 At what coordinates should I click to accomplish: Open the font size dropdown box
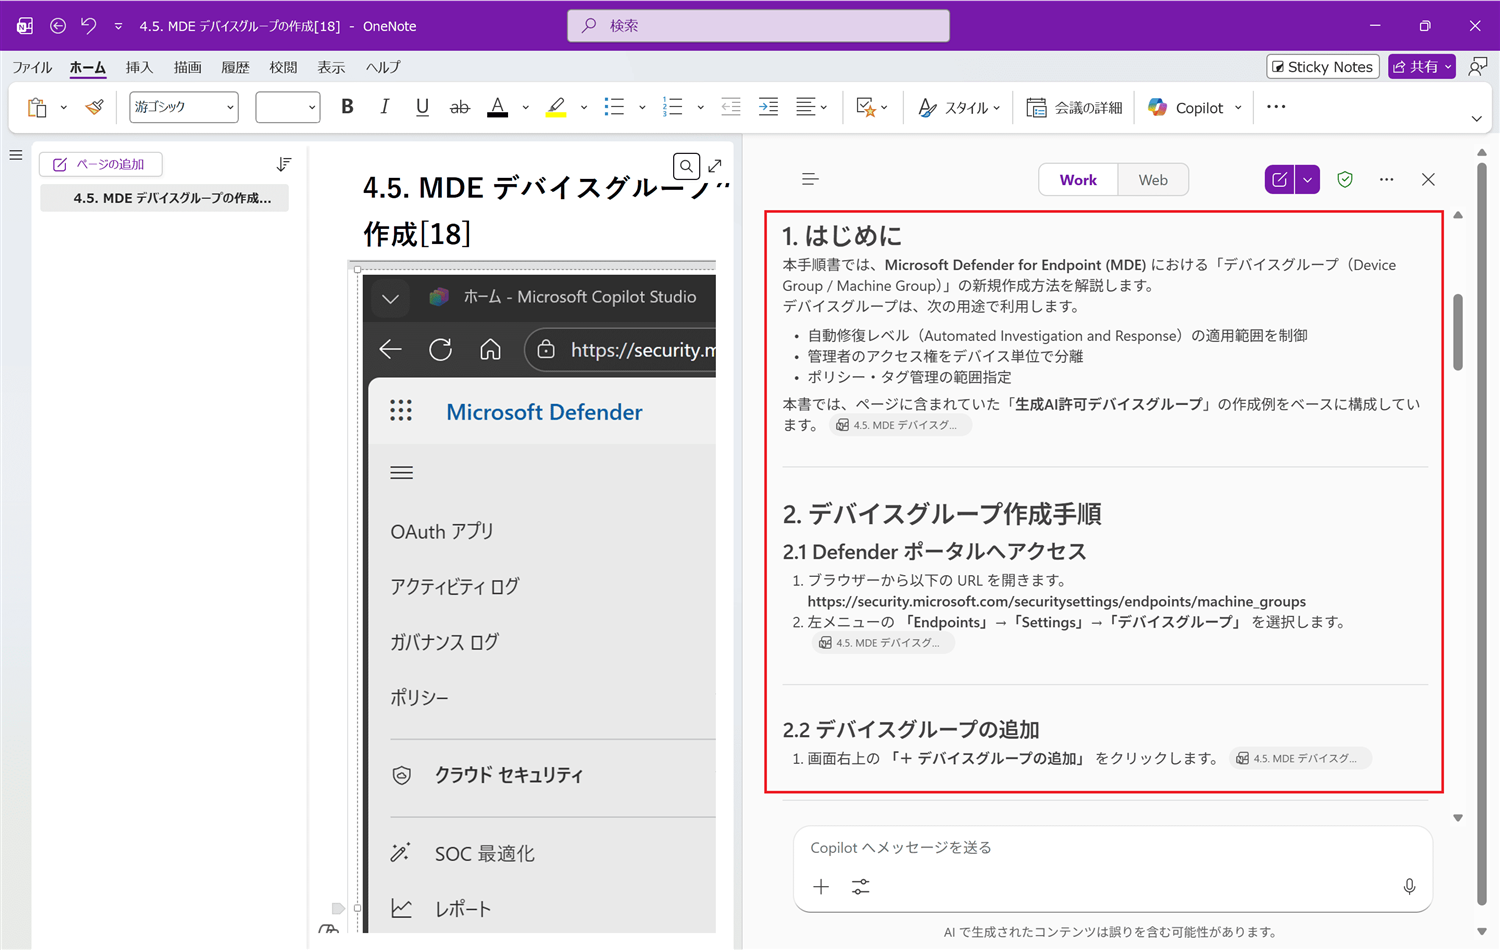(x=288, y=107)
